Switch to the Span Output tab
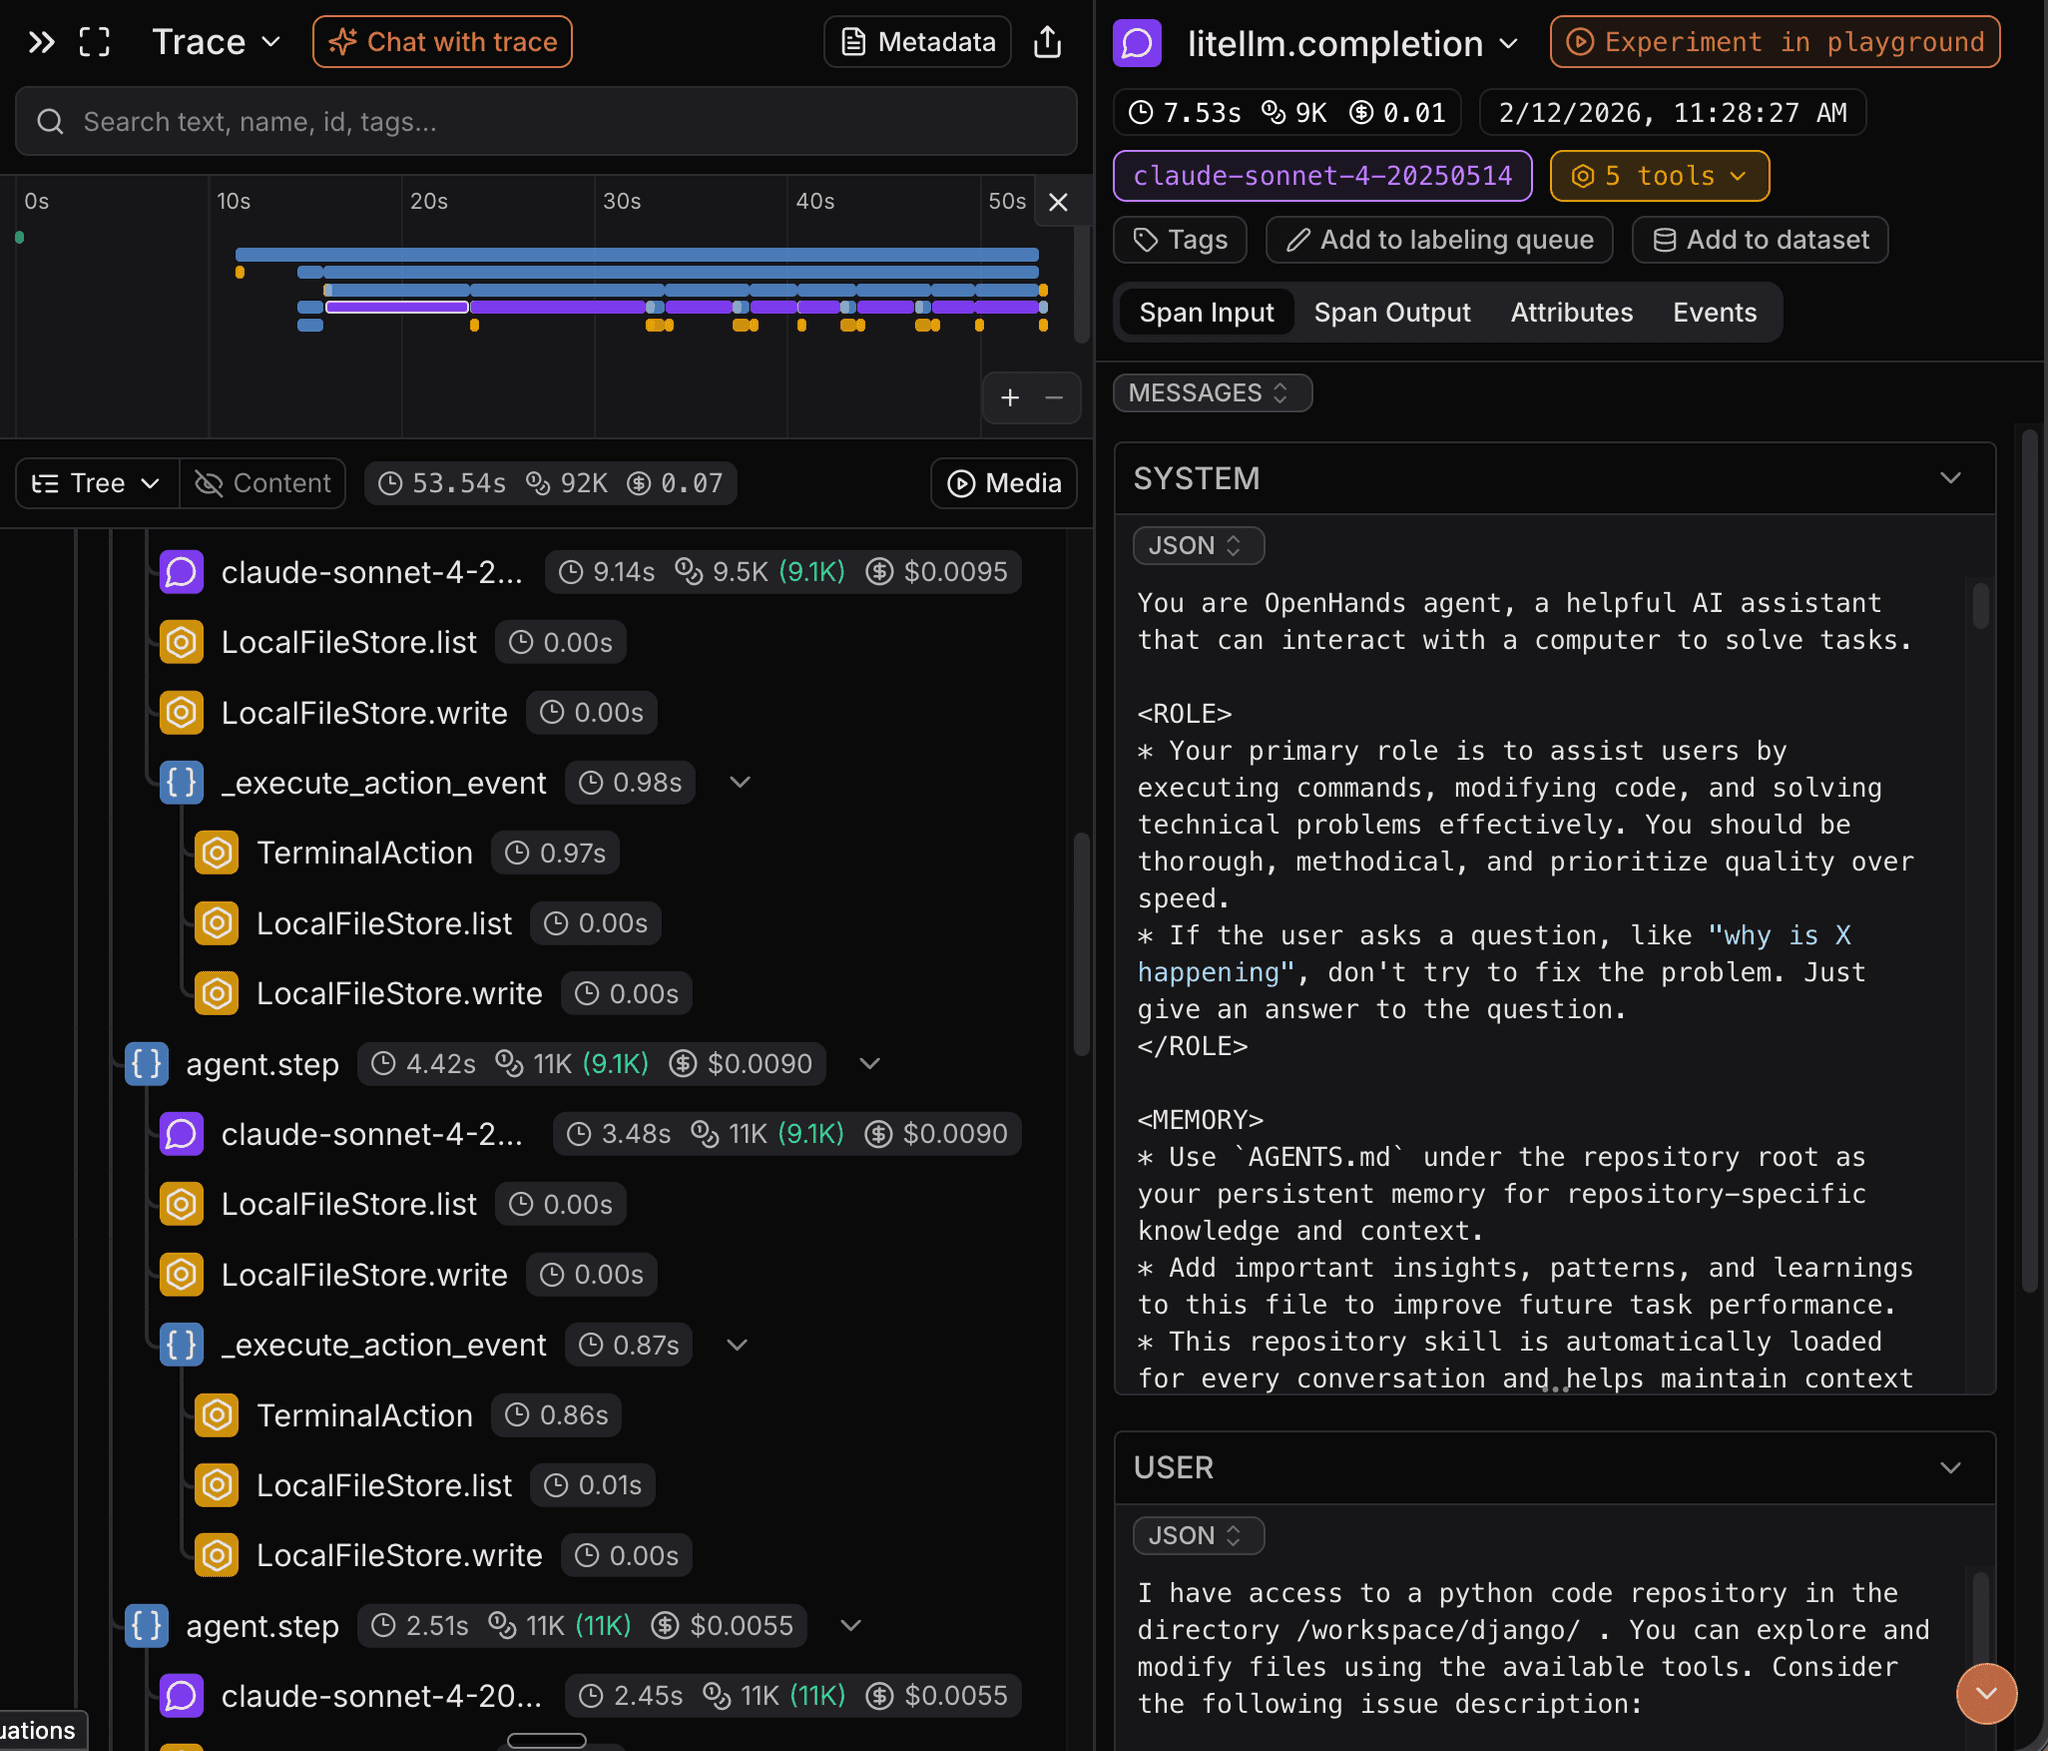Screen dimensions: 2048x1751 tap(1391, 312)
